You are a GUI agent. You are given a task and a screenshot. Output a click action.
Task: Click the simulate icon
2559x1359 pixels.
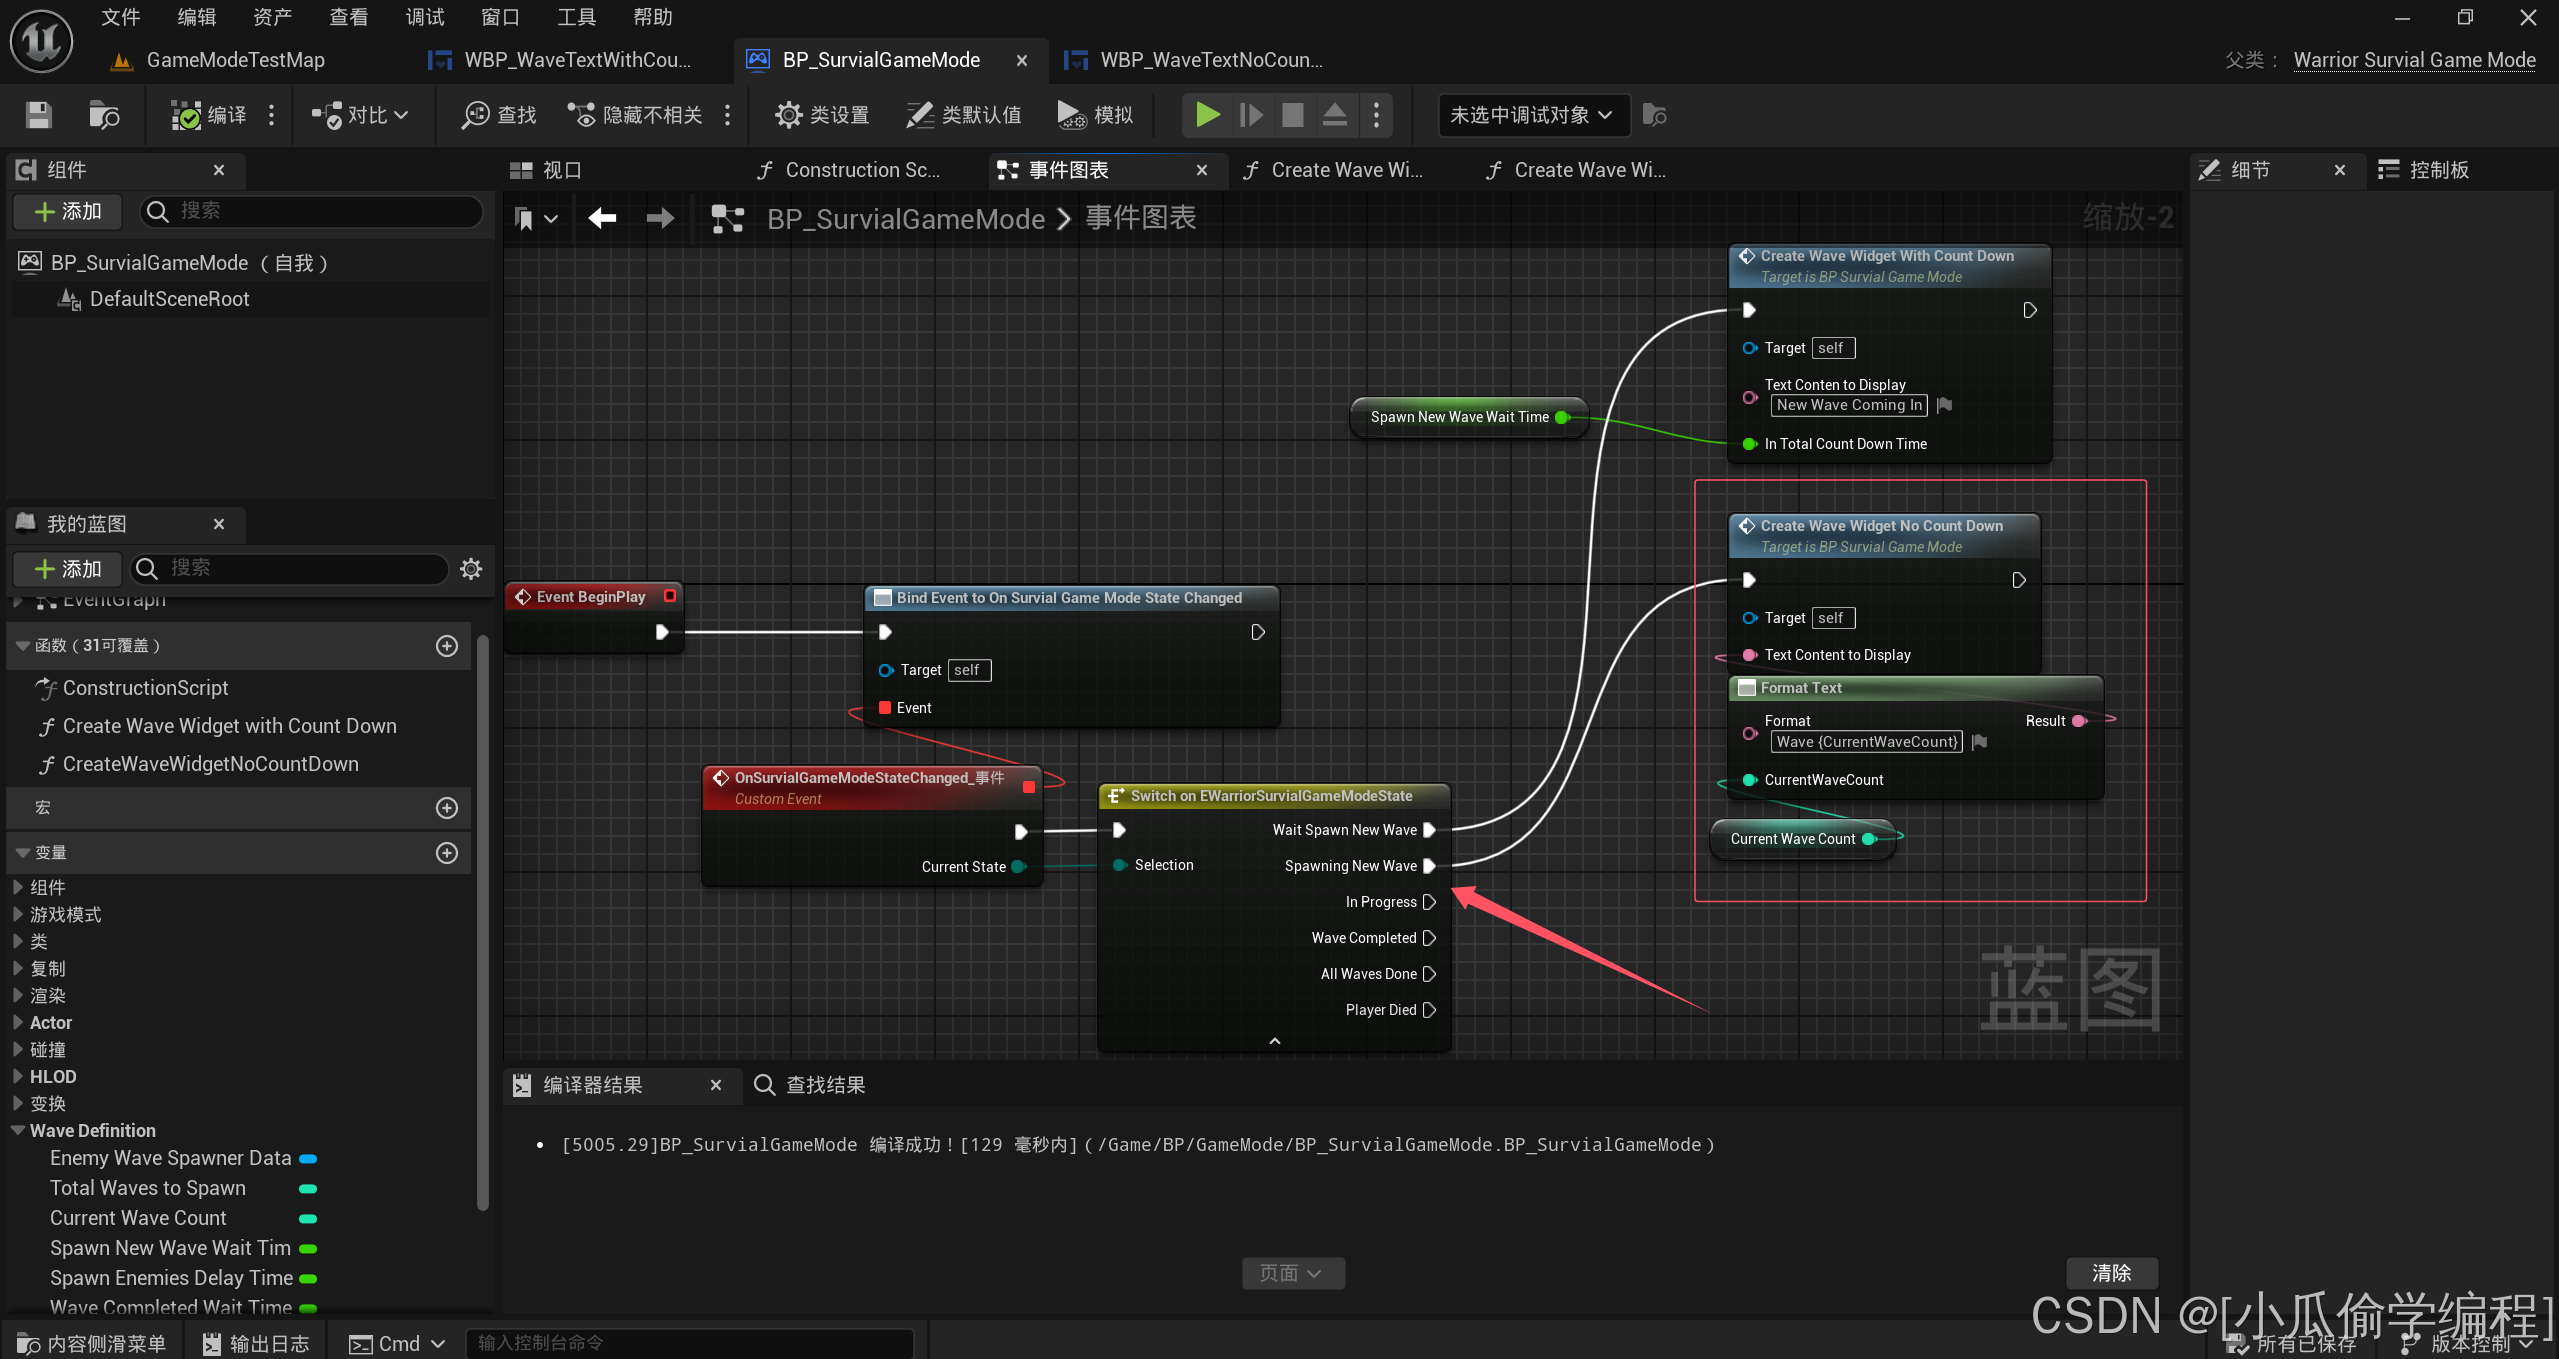[1071, 115]
